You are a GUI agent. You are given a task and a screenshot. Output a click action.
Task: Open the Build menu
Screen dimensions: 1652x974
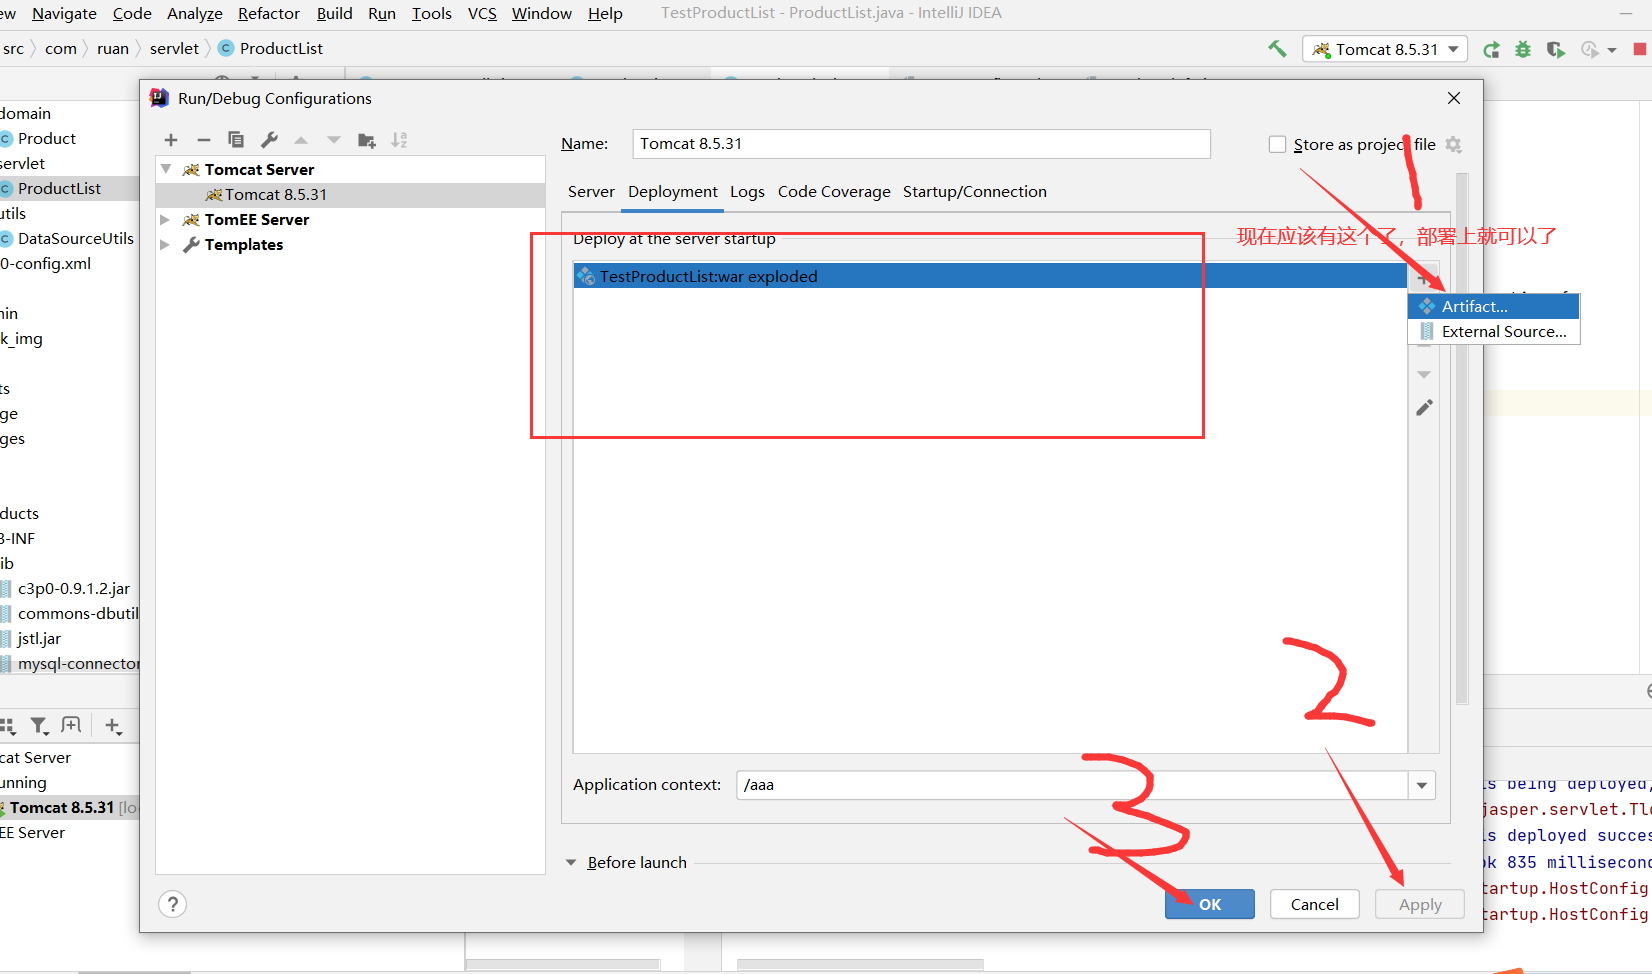point(334,13)
